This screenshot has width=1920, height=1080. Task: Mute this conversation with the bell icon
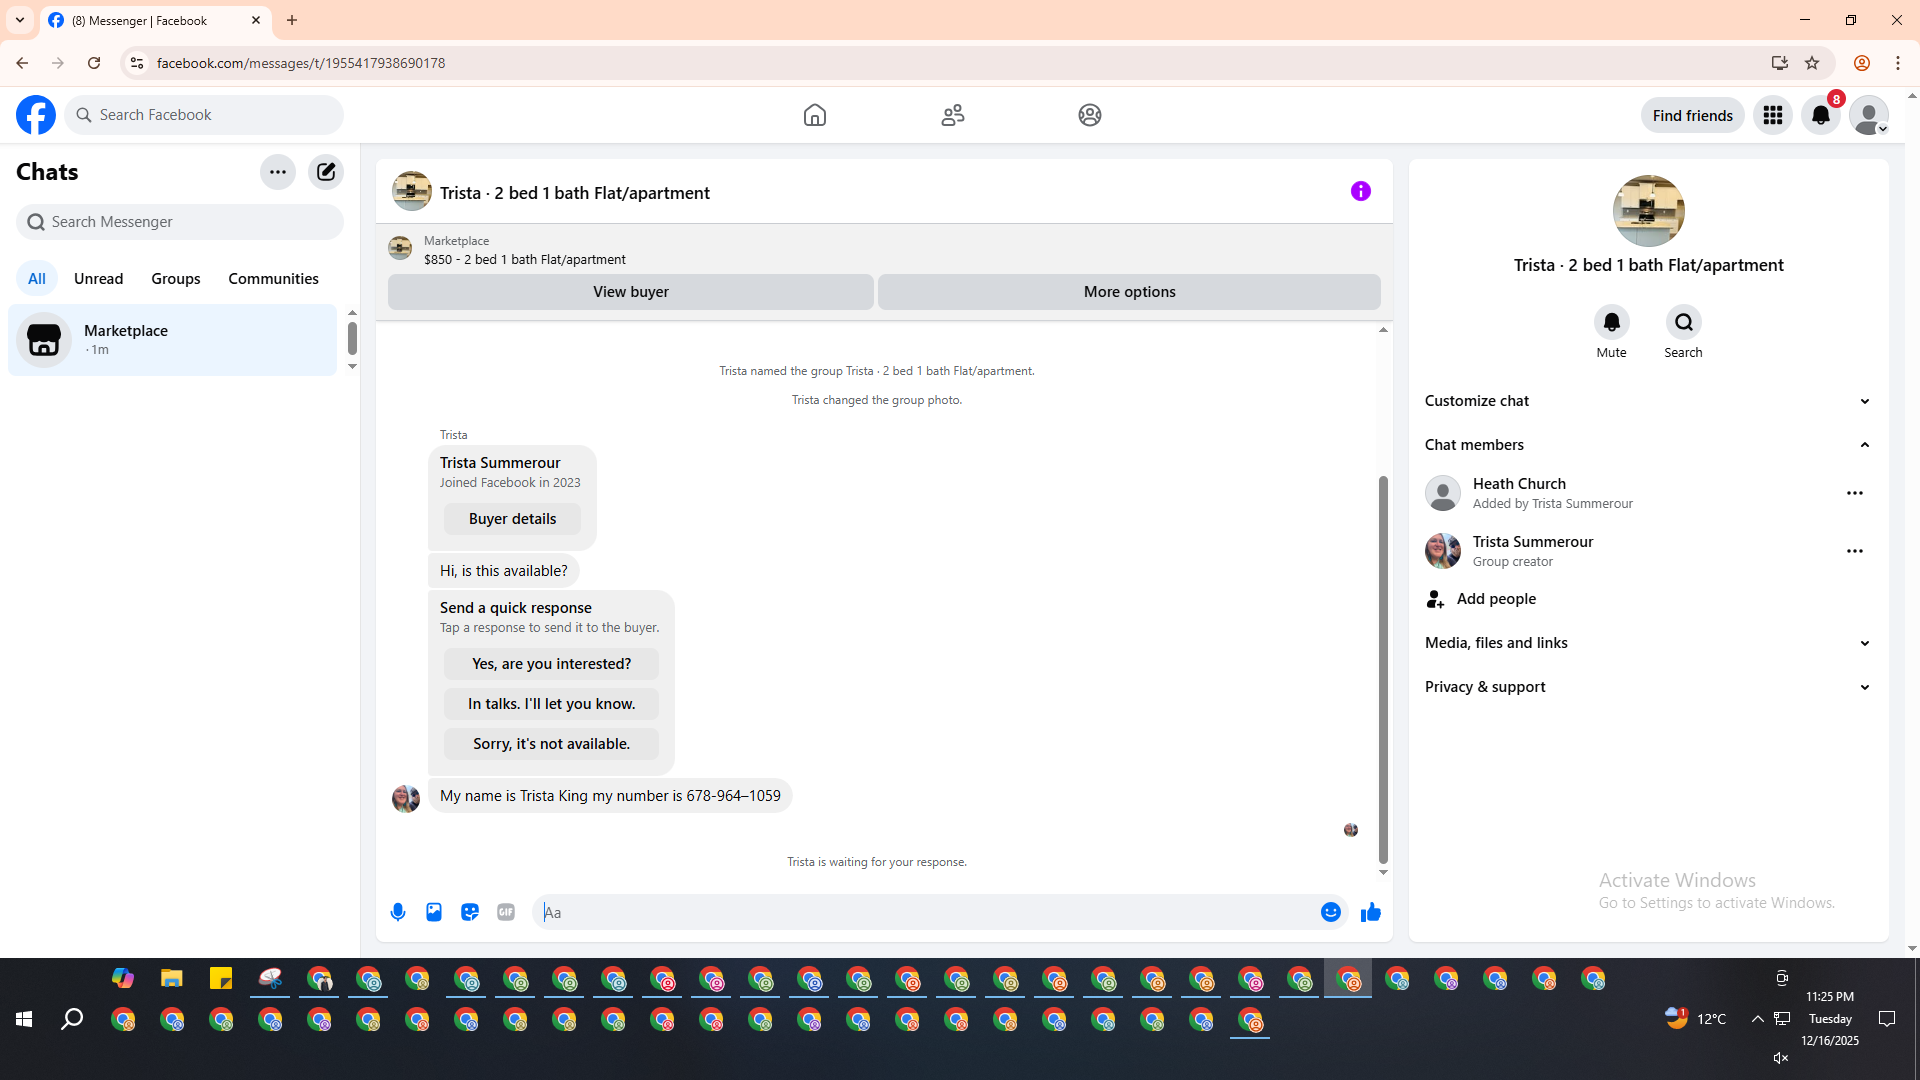(1612, 322)
